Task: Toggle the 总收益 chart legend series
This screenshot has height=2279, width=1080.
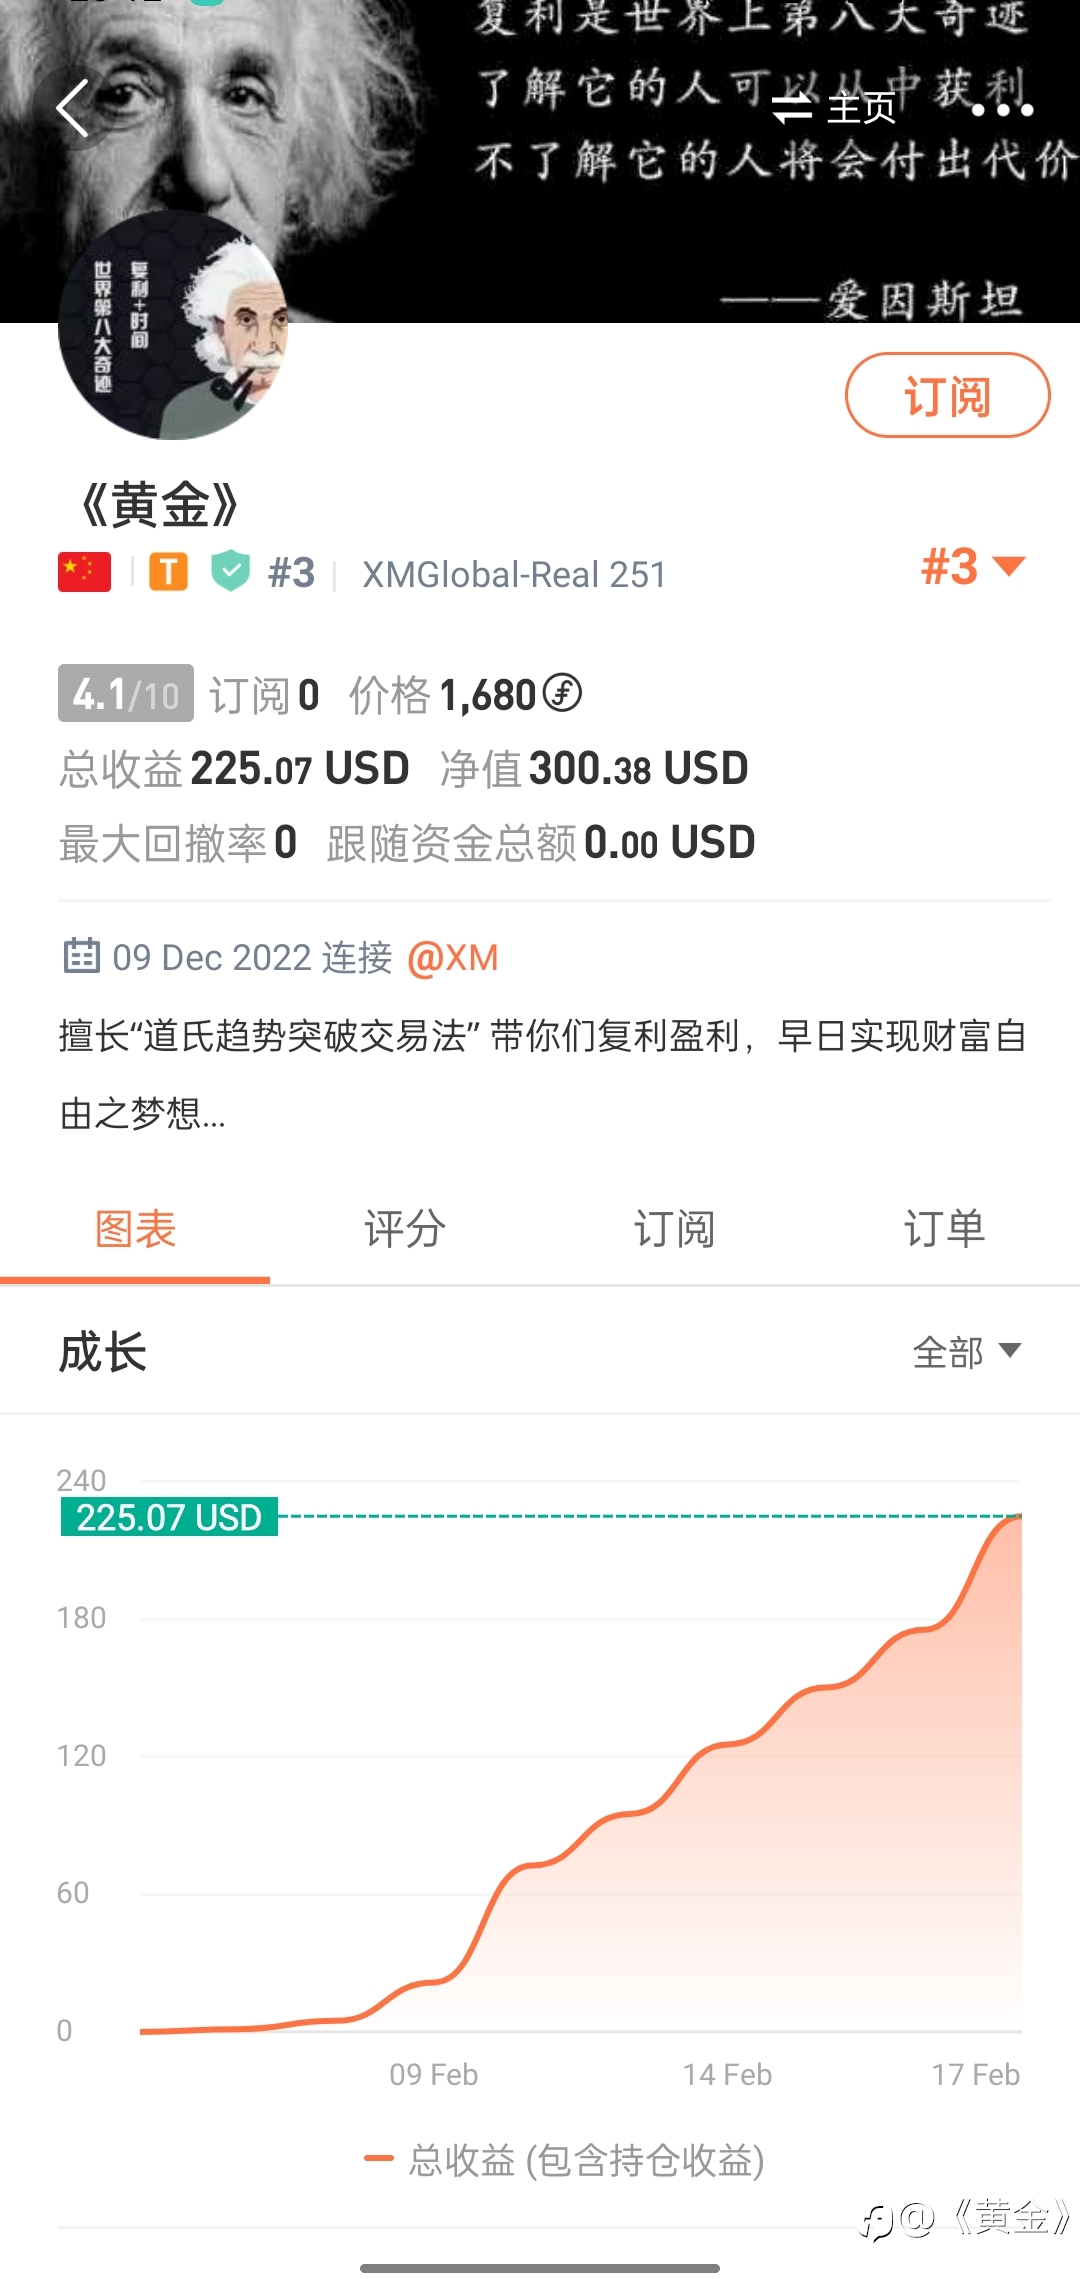Action: click(x=565, y=2161)
